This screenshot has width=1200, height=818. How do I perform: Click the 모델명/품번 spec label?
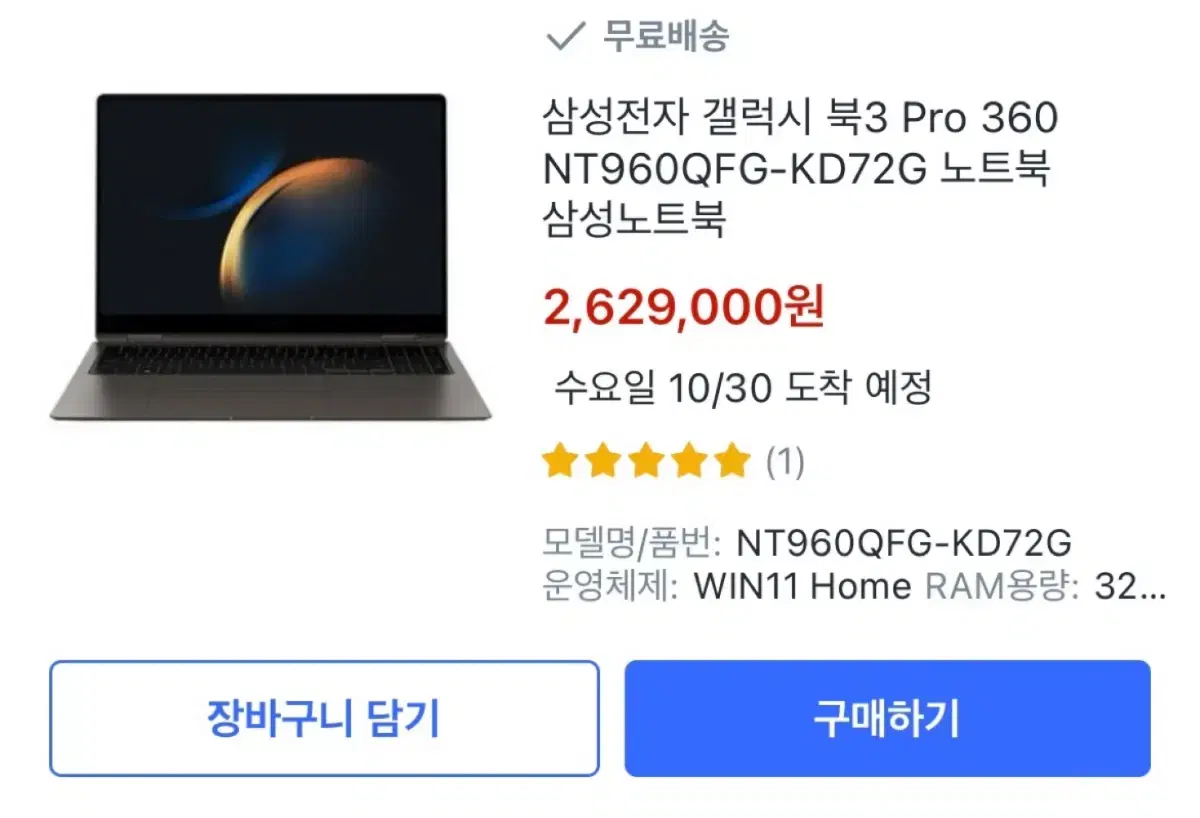[632, 543]
